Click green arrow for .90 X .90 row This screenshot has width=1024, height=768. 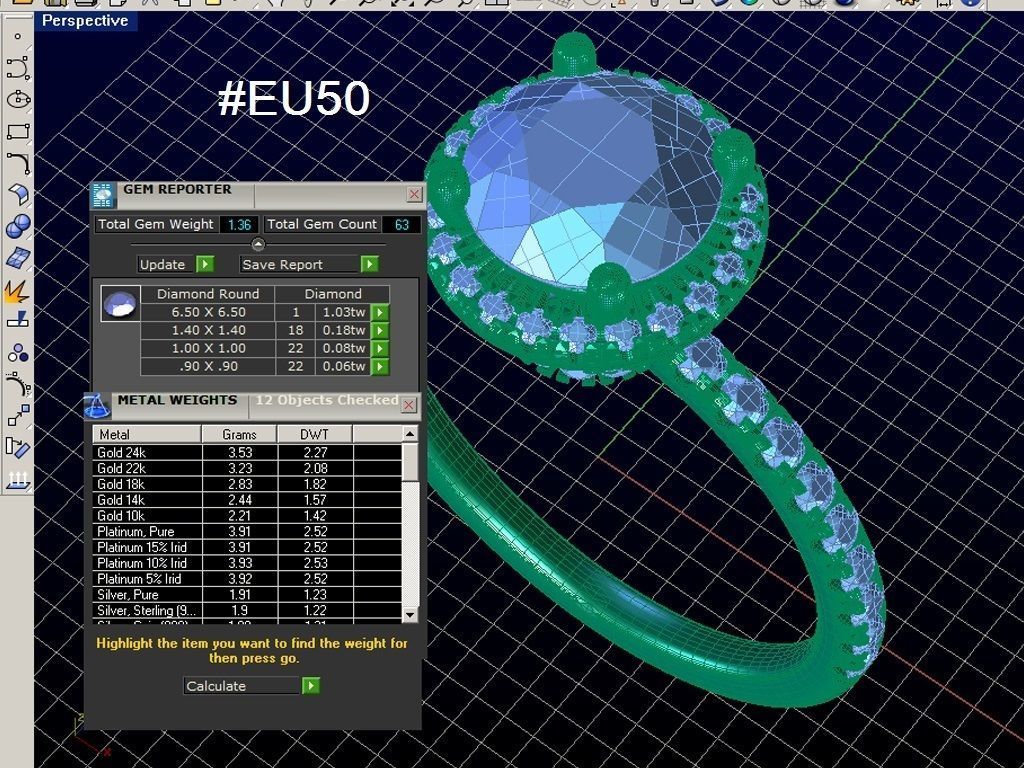pos(380,366)
